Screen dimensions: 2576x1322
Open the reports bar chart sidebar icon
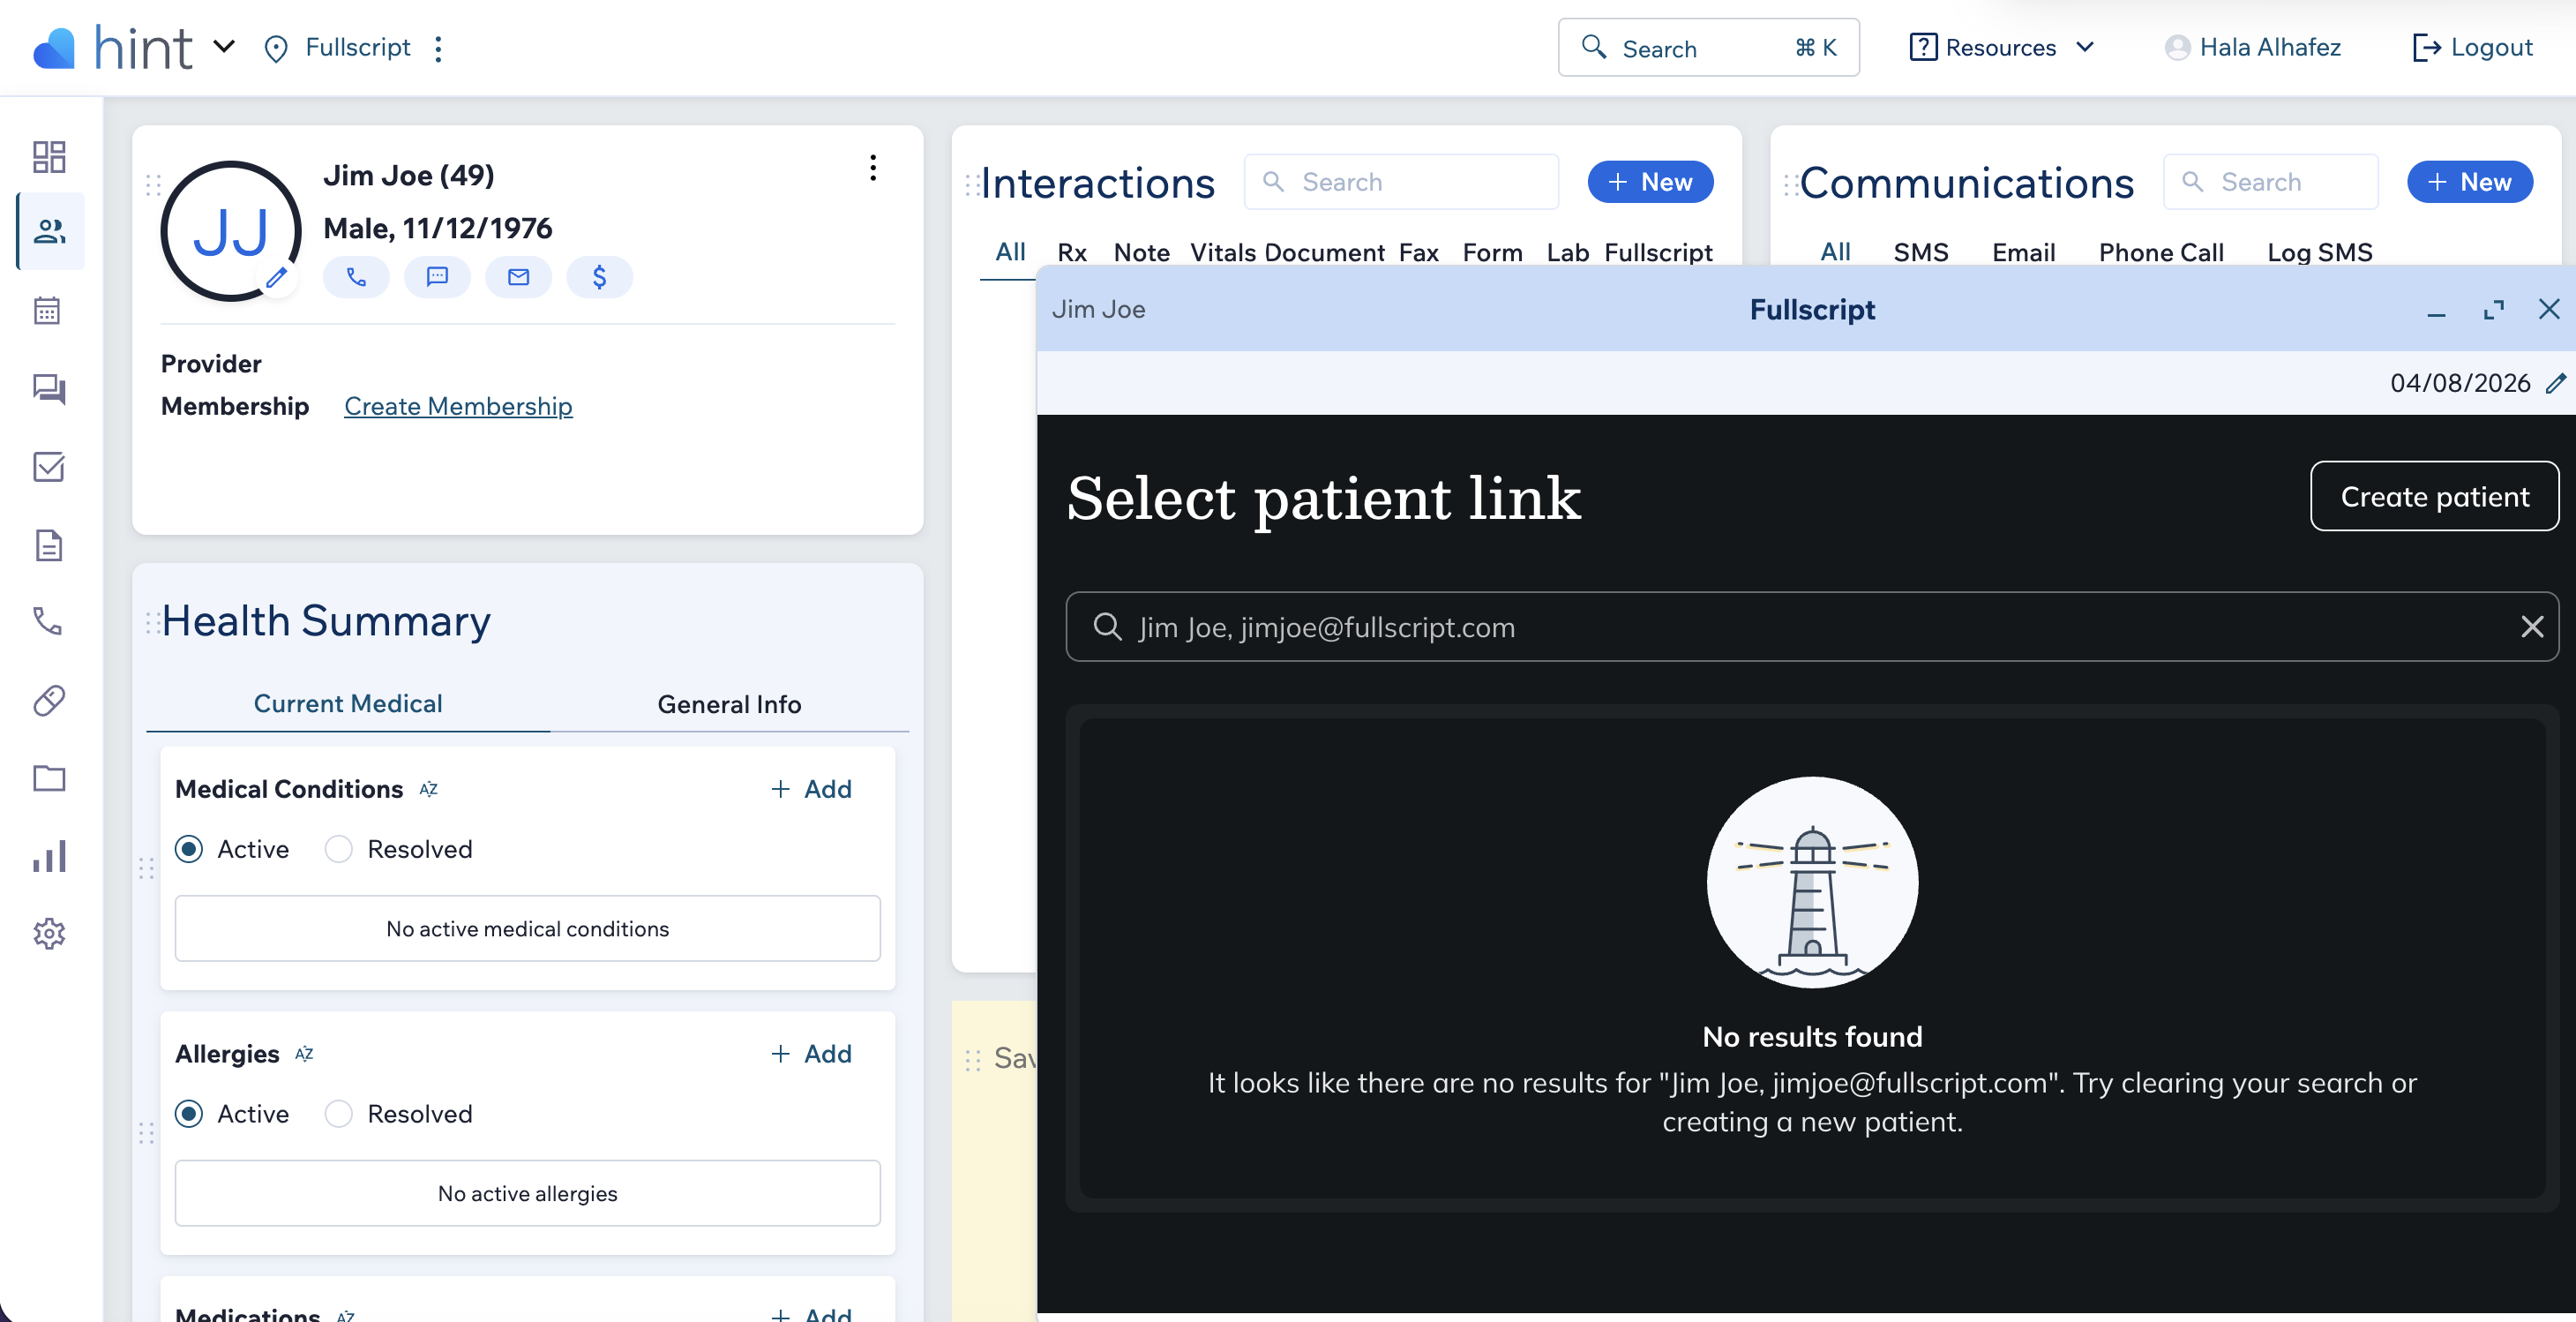[48, 856]
